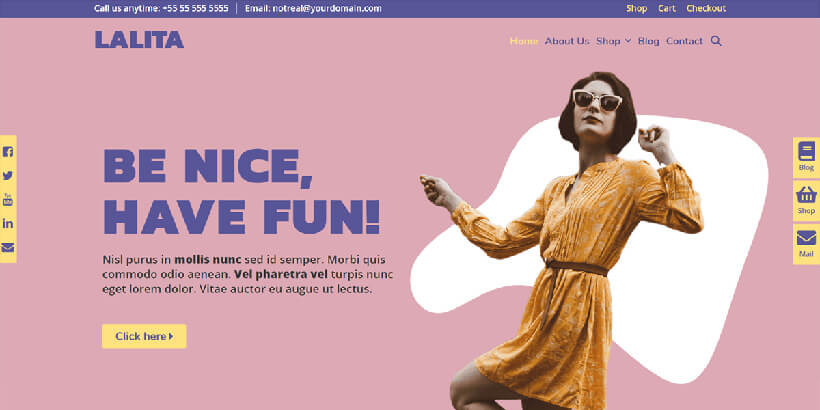This screenshot has width=820, height=410.
Task: Click the email address in top bar
Action: pyautogui.click(x=313, y=9)
